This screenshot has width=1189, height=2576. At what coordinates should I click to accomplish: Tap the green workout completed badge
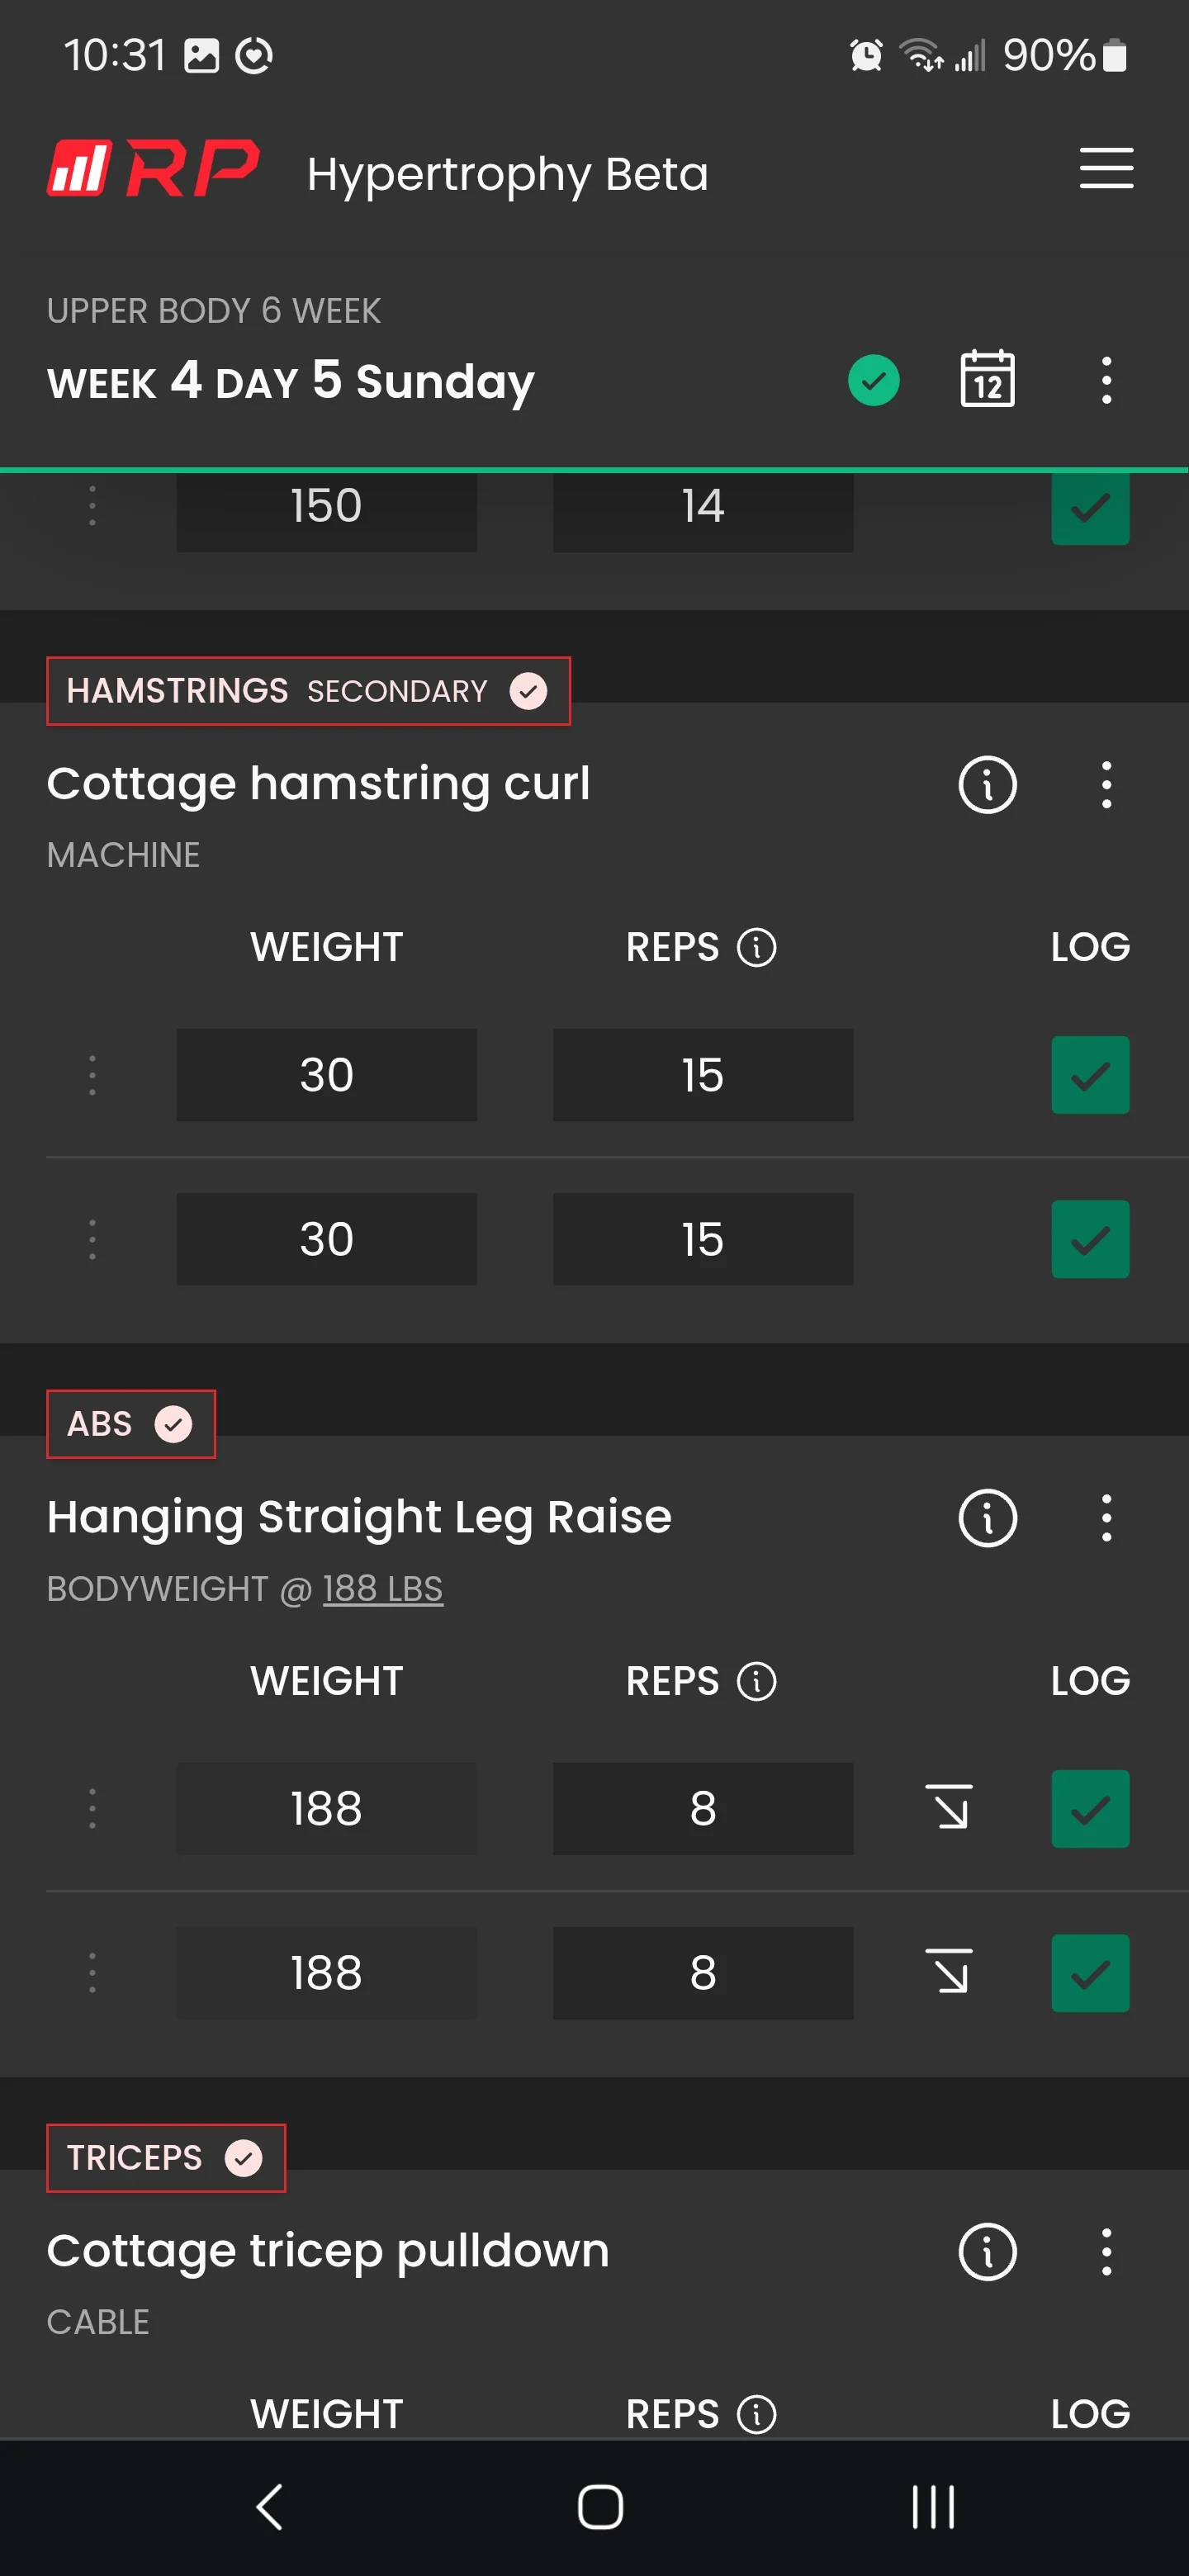click(873, 380)
